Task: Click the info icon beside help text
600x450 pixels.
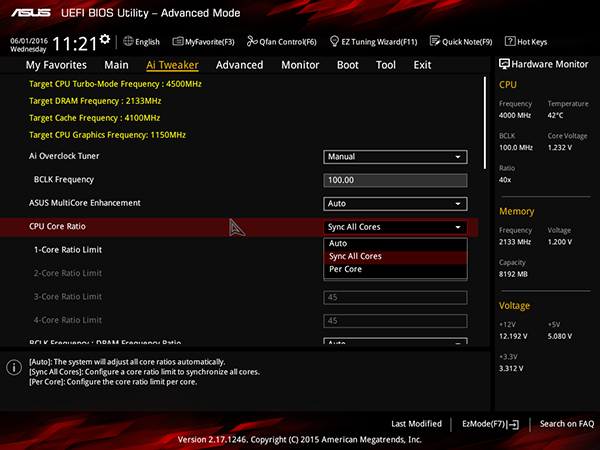Action: pyautogui.click(x=14, y=367)
